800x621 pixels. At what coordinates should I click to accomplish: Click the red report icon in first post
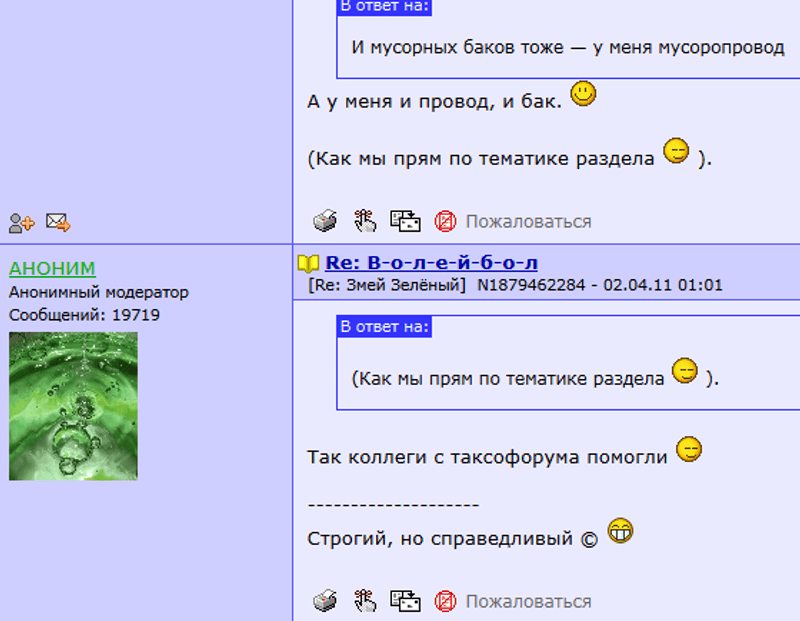(x=445, y=222)
